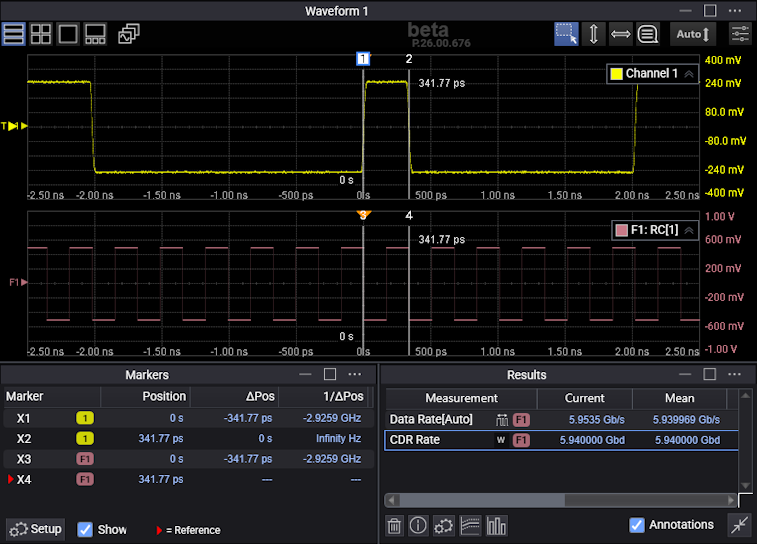Activate the zoom box selection tool

[x=566, y=33]
